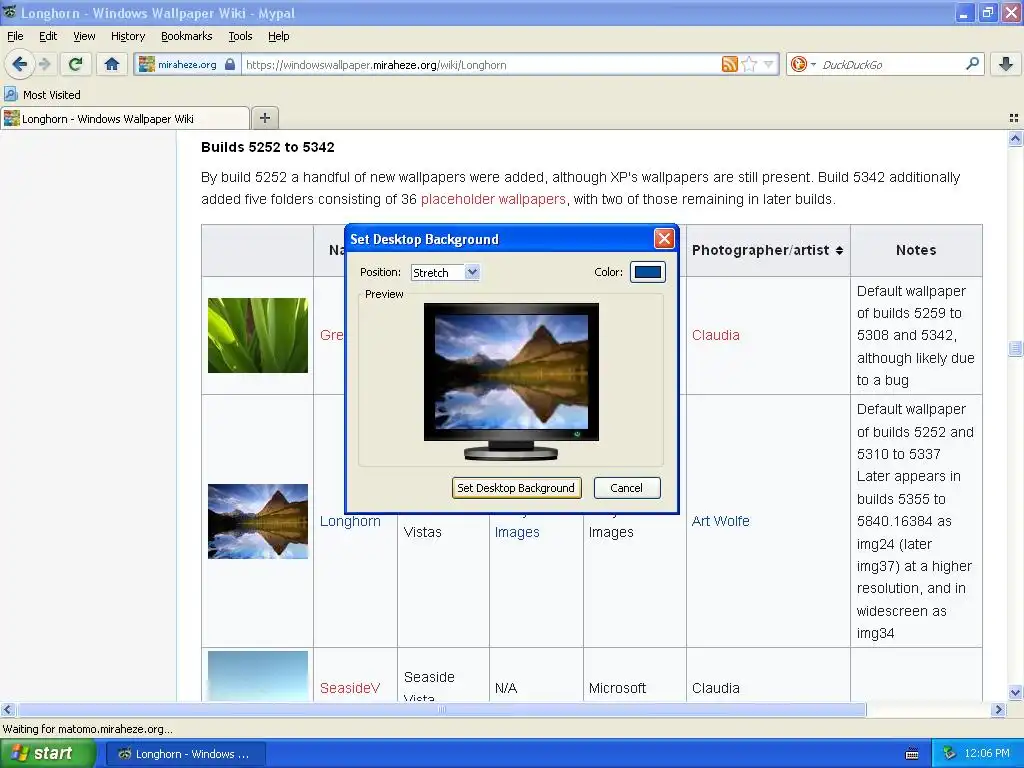Open the Art Wolfe link
Image resolution: width=1024 pixels, height=768 pixels.
(720, 521)
